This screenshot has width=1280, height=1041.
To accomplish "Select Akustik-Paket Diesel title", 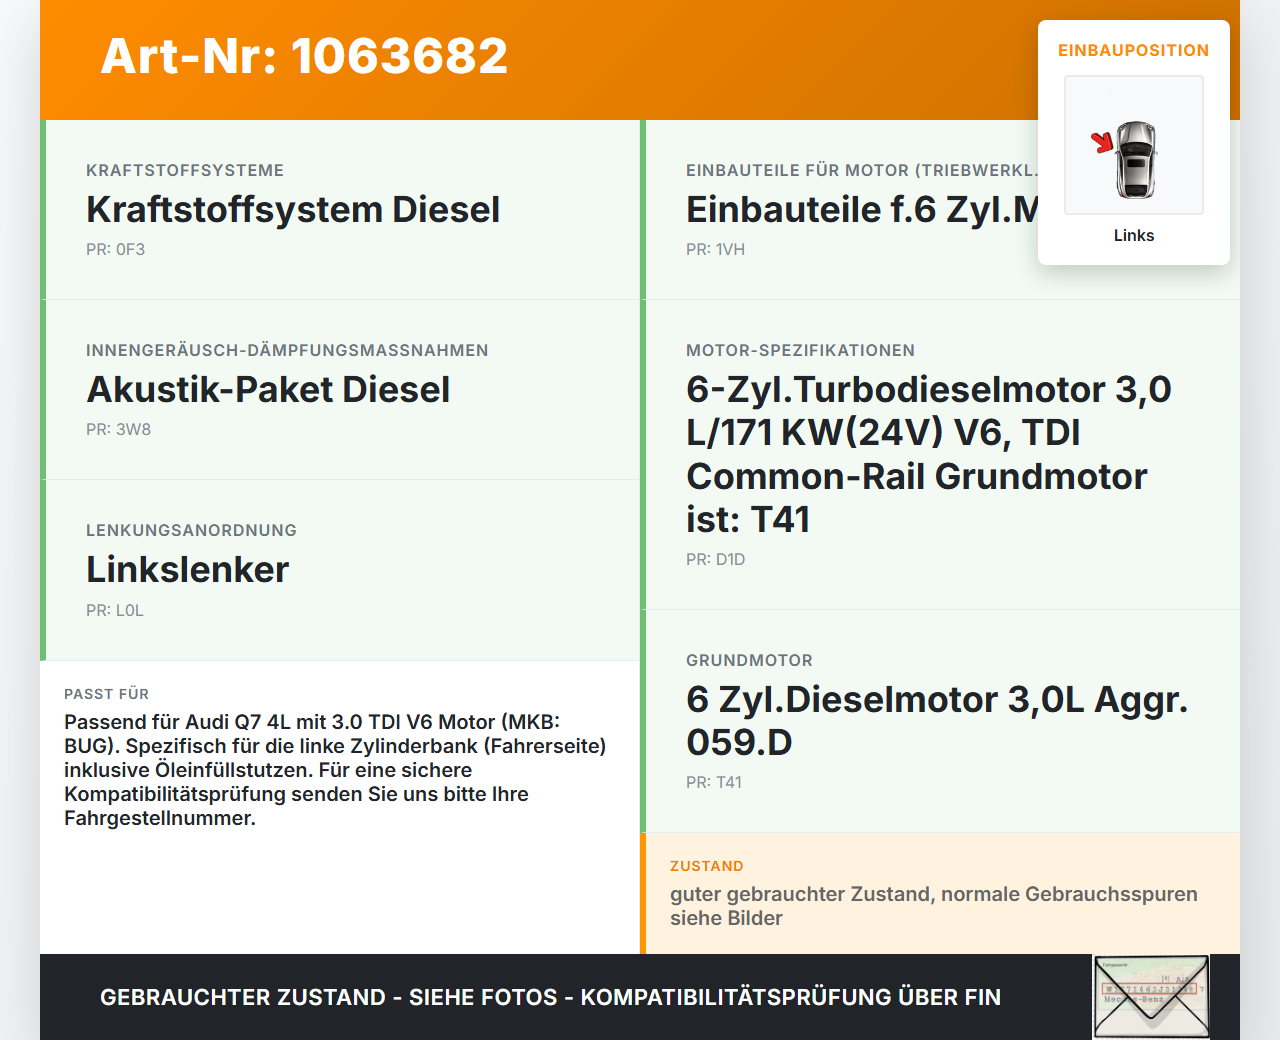I will [268, 389].
